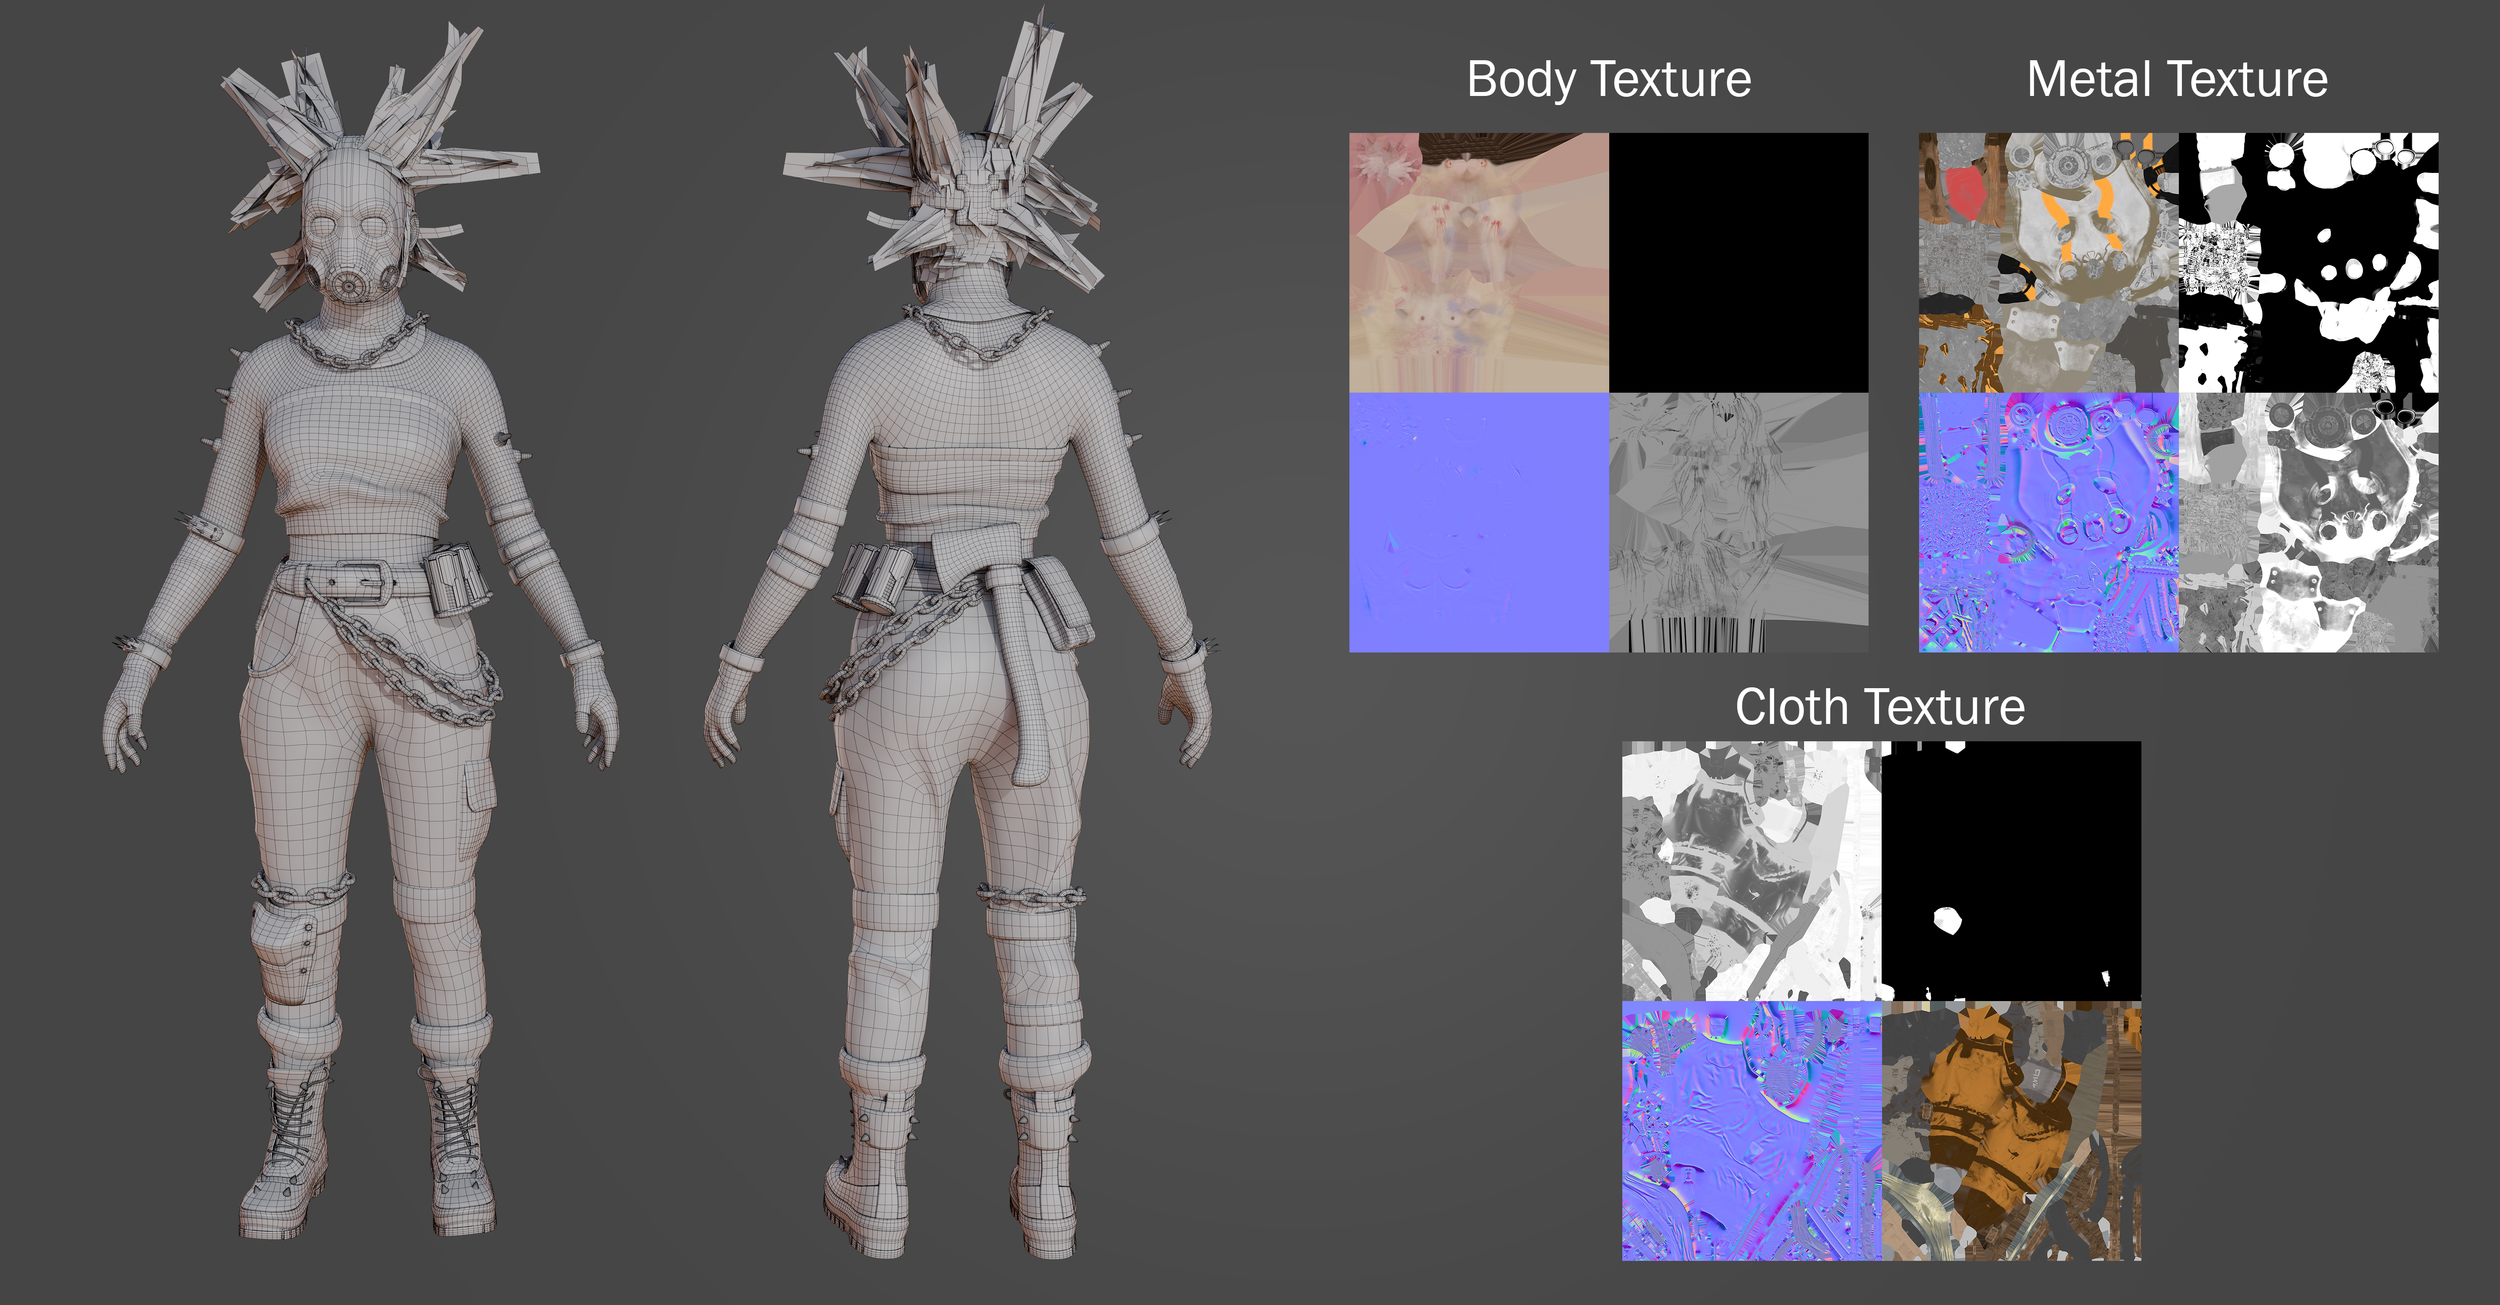
Task: Open the skin-colored Body base color map
Action: 1478,262
